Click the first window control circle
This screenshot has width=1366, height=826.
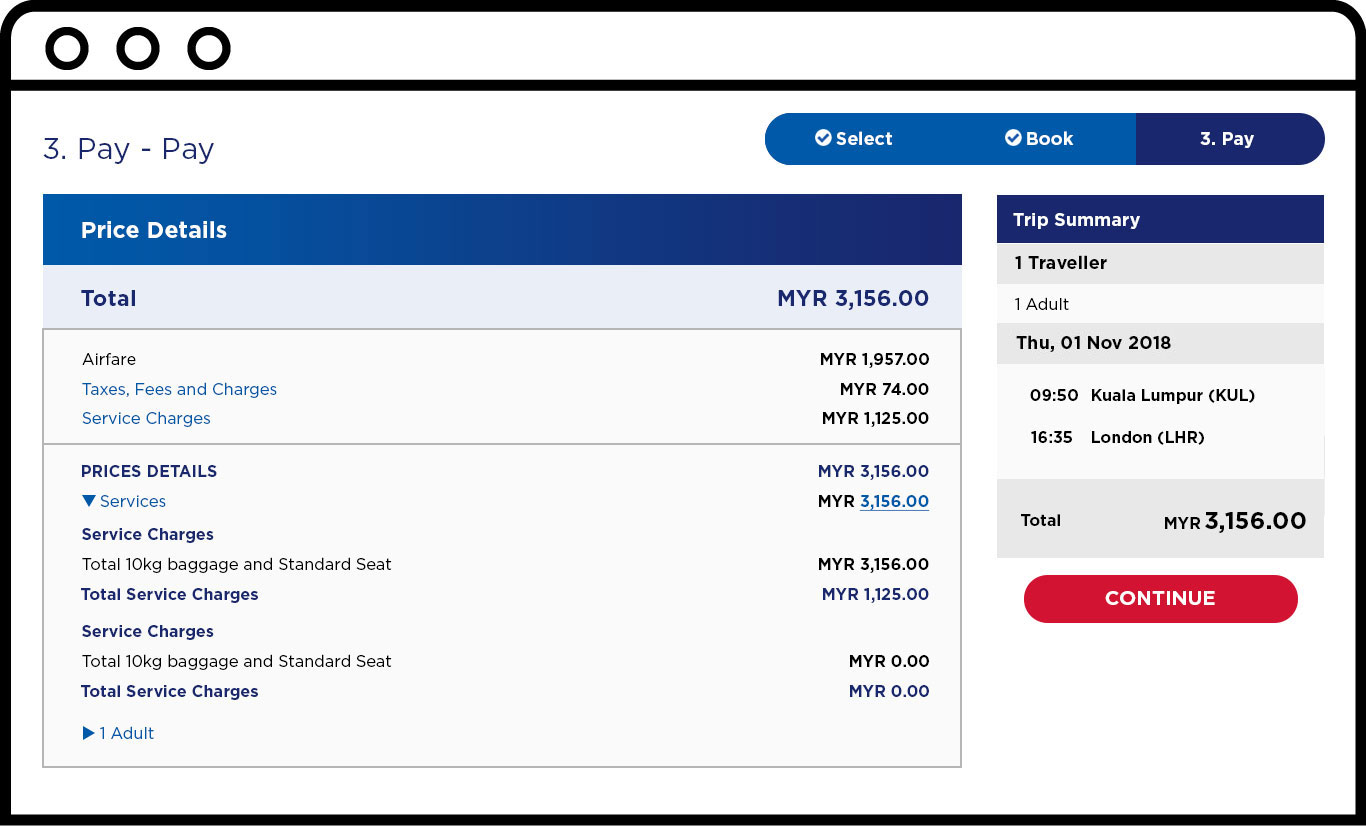click(x=67, y=48)
